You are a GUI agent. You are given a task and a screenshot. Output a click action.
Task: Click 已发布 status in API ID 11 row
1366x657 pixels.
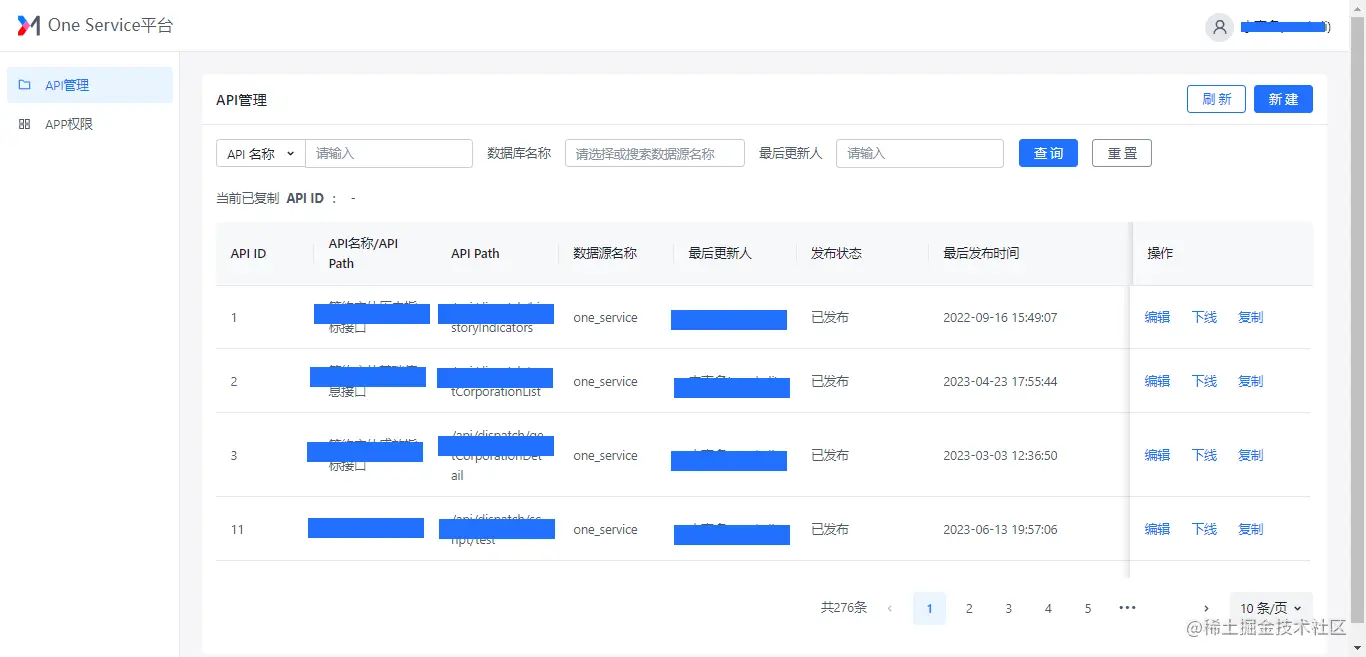tap(830, 529)
